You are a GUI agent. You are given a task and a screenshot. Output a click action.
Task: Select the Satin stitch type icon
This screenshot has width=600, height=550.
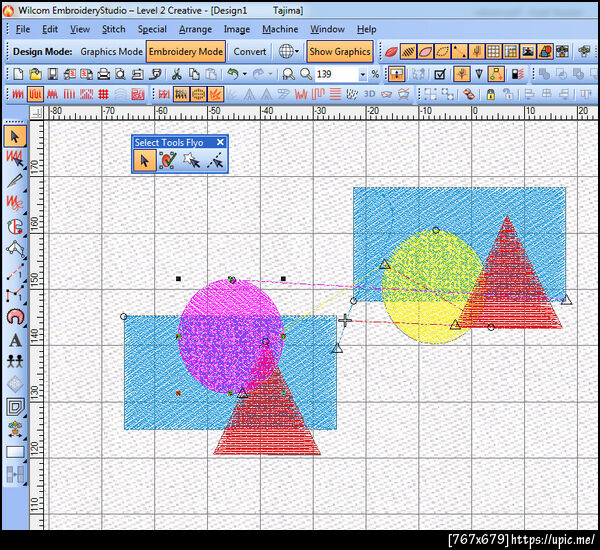[x=18, y=94]
